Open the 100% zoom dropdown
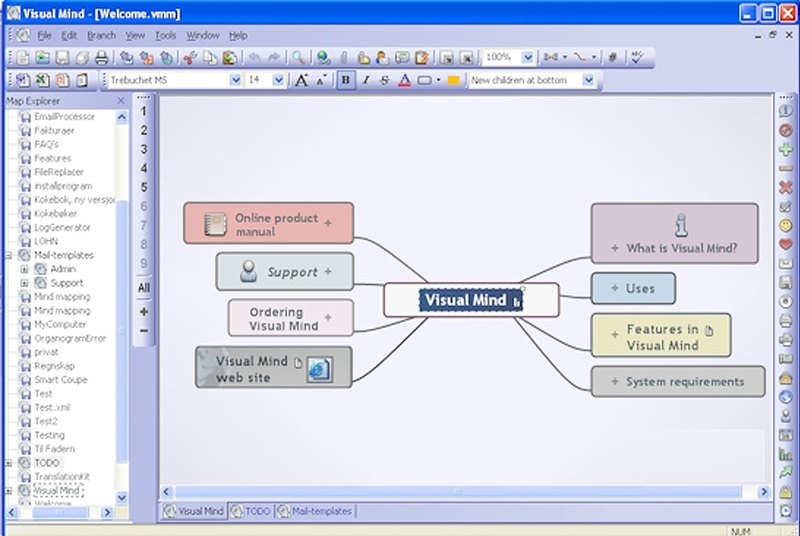Viewport: 800px width, 536px height. click(x=528, y=58)
